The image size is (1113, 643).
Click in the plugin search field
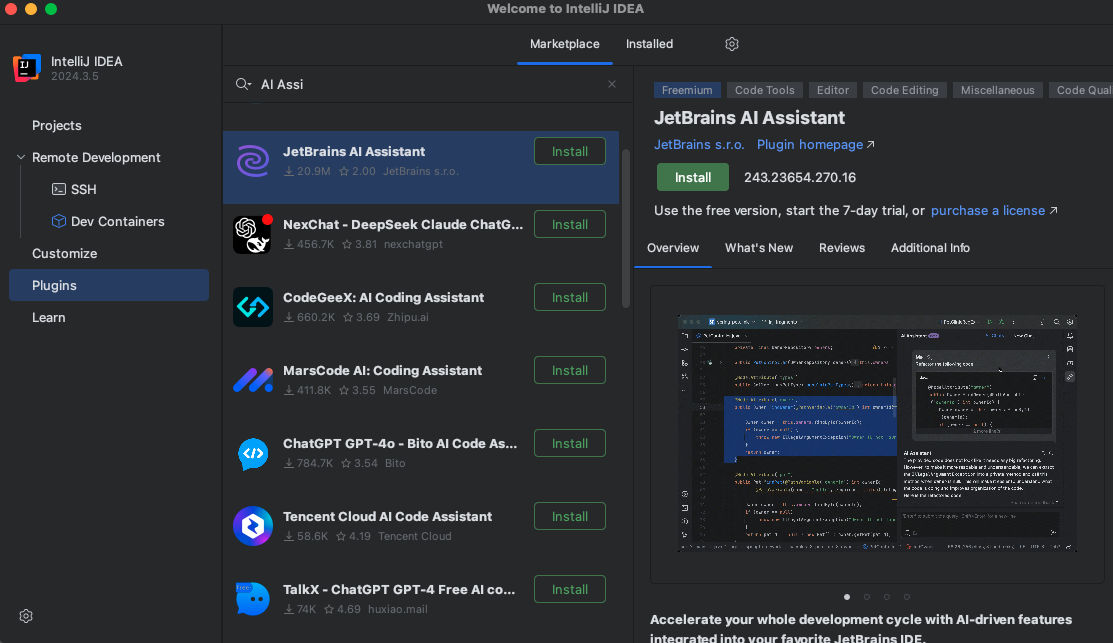coord(428,84)
